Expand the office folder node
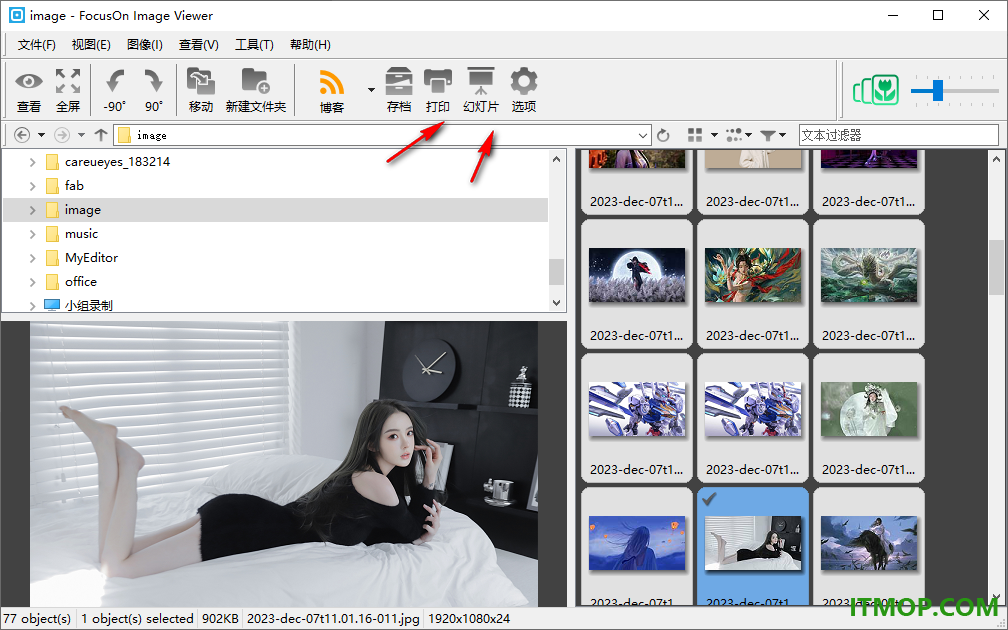This screenshot has height=630, width=1008. click(32, 282)
